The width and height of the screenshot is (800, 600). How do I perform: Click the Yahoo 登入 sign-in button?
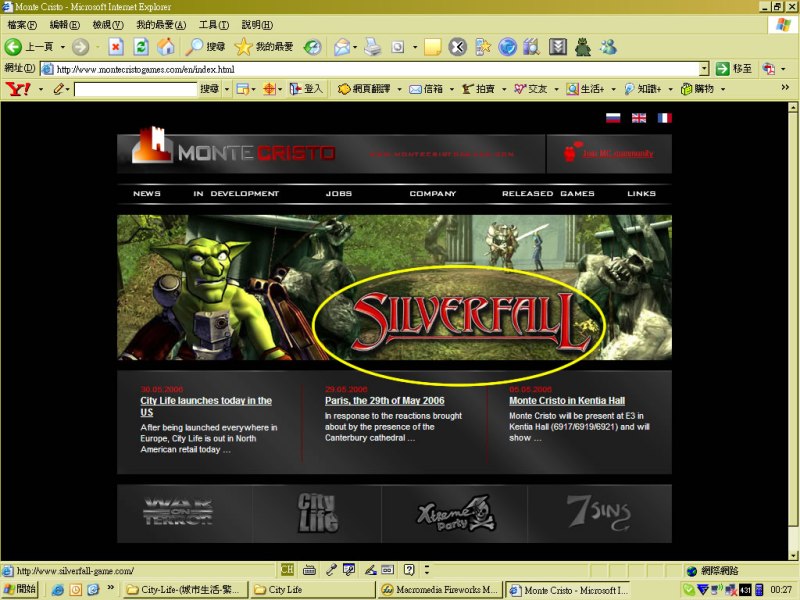coord(306,89)
